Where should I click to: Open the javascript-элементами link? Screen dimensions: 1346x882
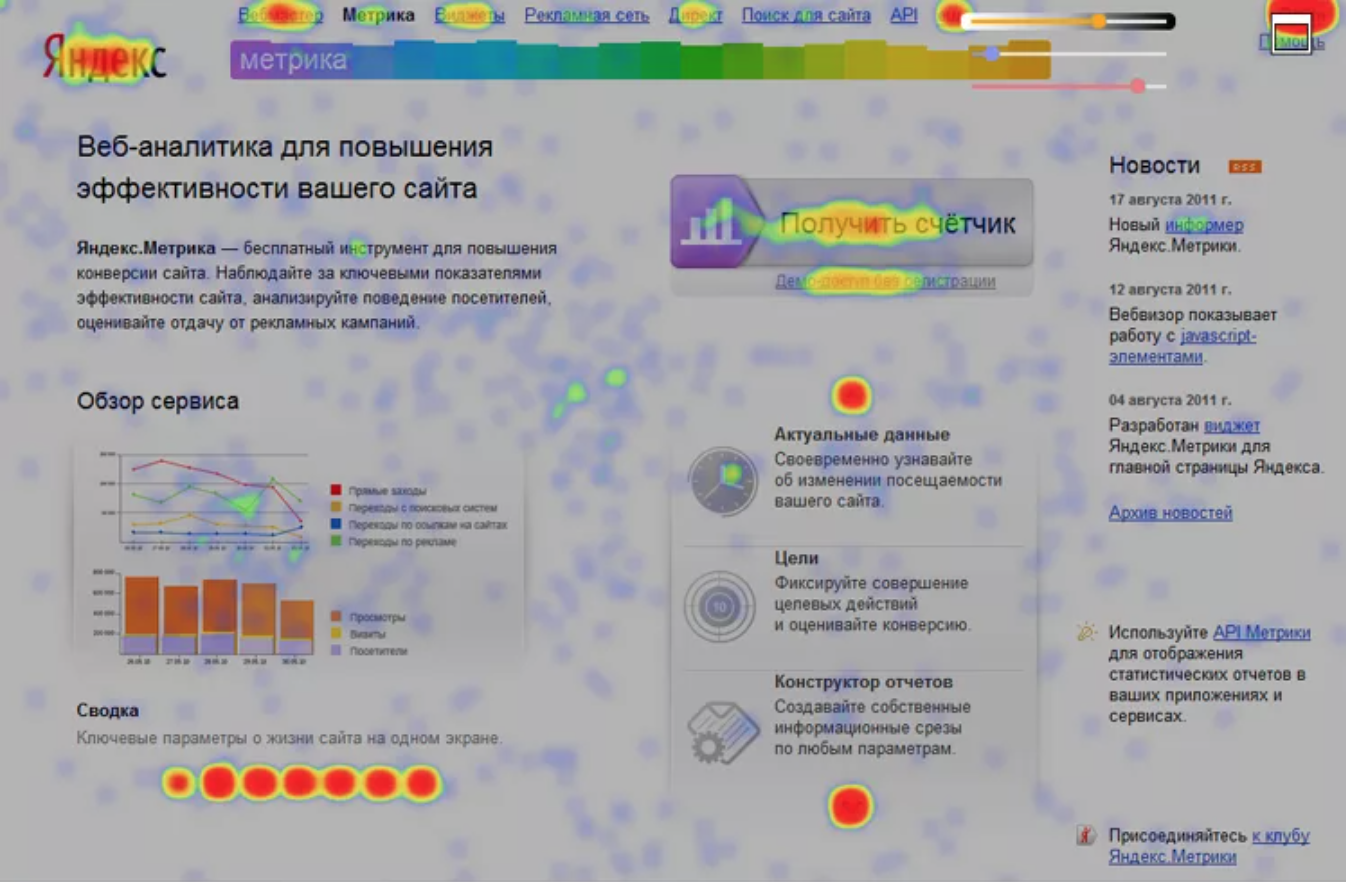tap(1183, 346)
